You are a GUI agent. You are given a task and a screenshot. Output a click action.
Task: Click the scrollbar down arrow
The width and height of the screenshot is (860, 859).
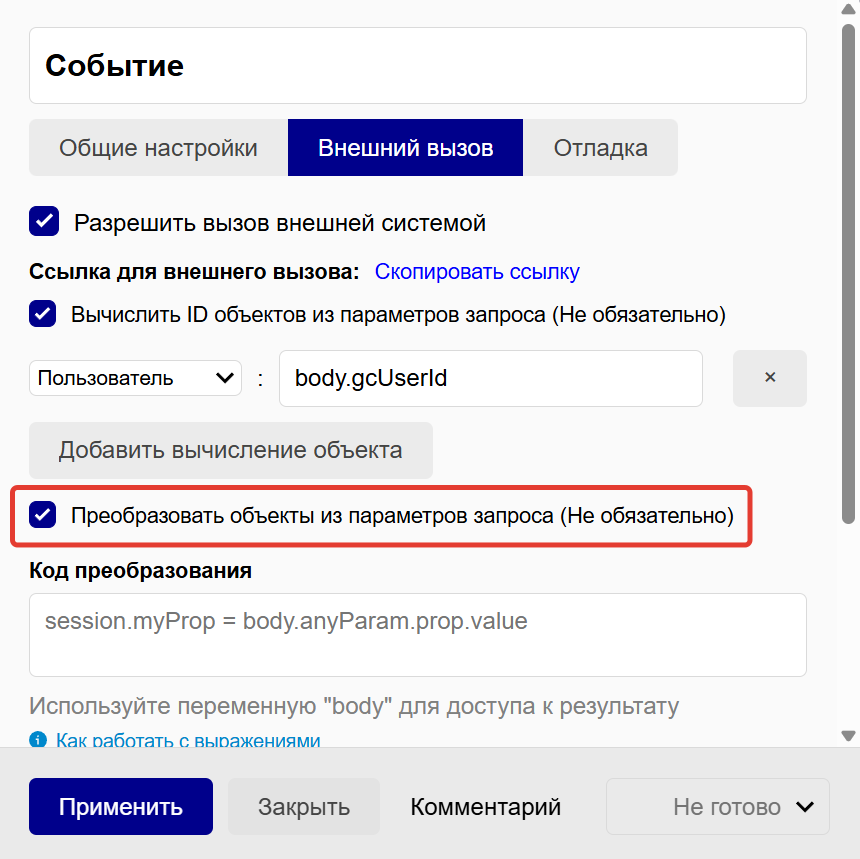pyautogui.click(x=849, y=736)
